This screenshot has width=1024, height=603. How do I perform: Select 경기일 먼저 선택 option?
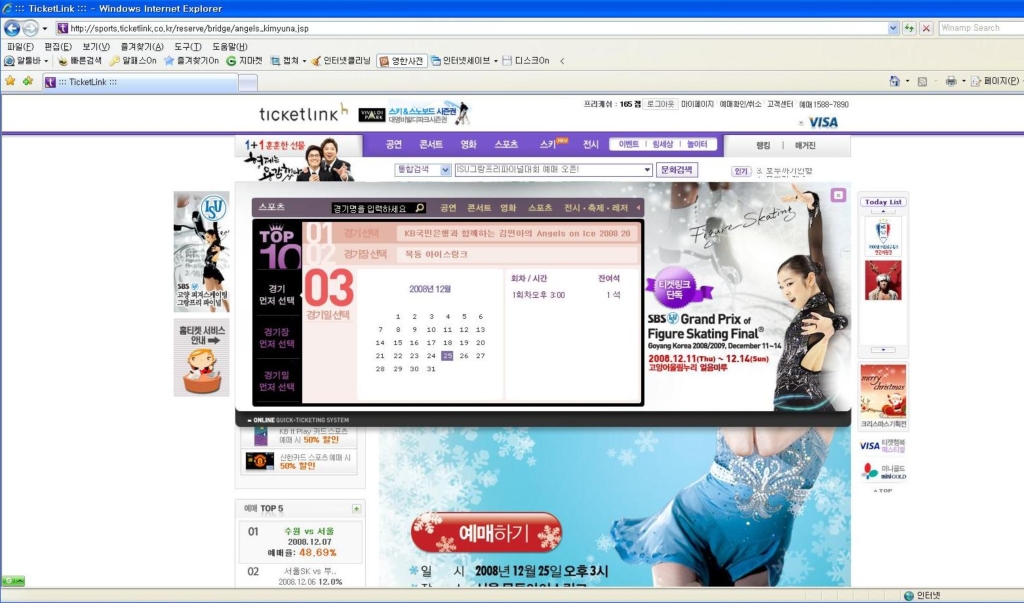(278, 381)
